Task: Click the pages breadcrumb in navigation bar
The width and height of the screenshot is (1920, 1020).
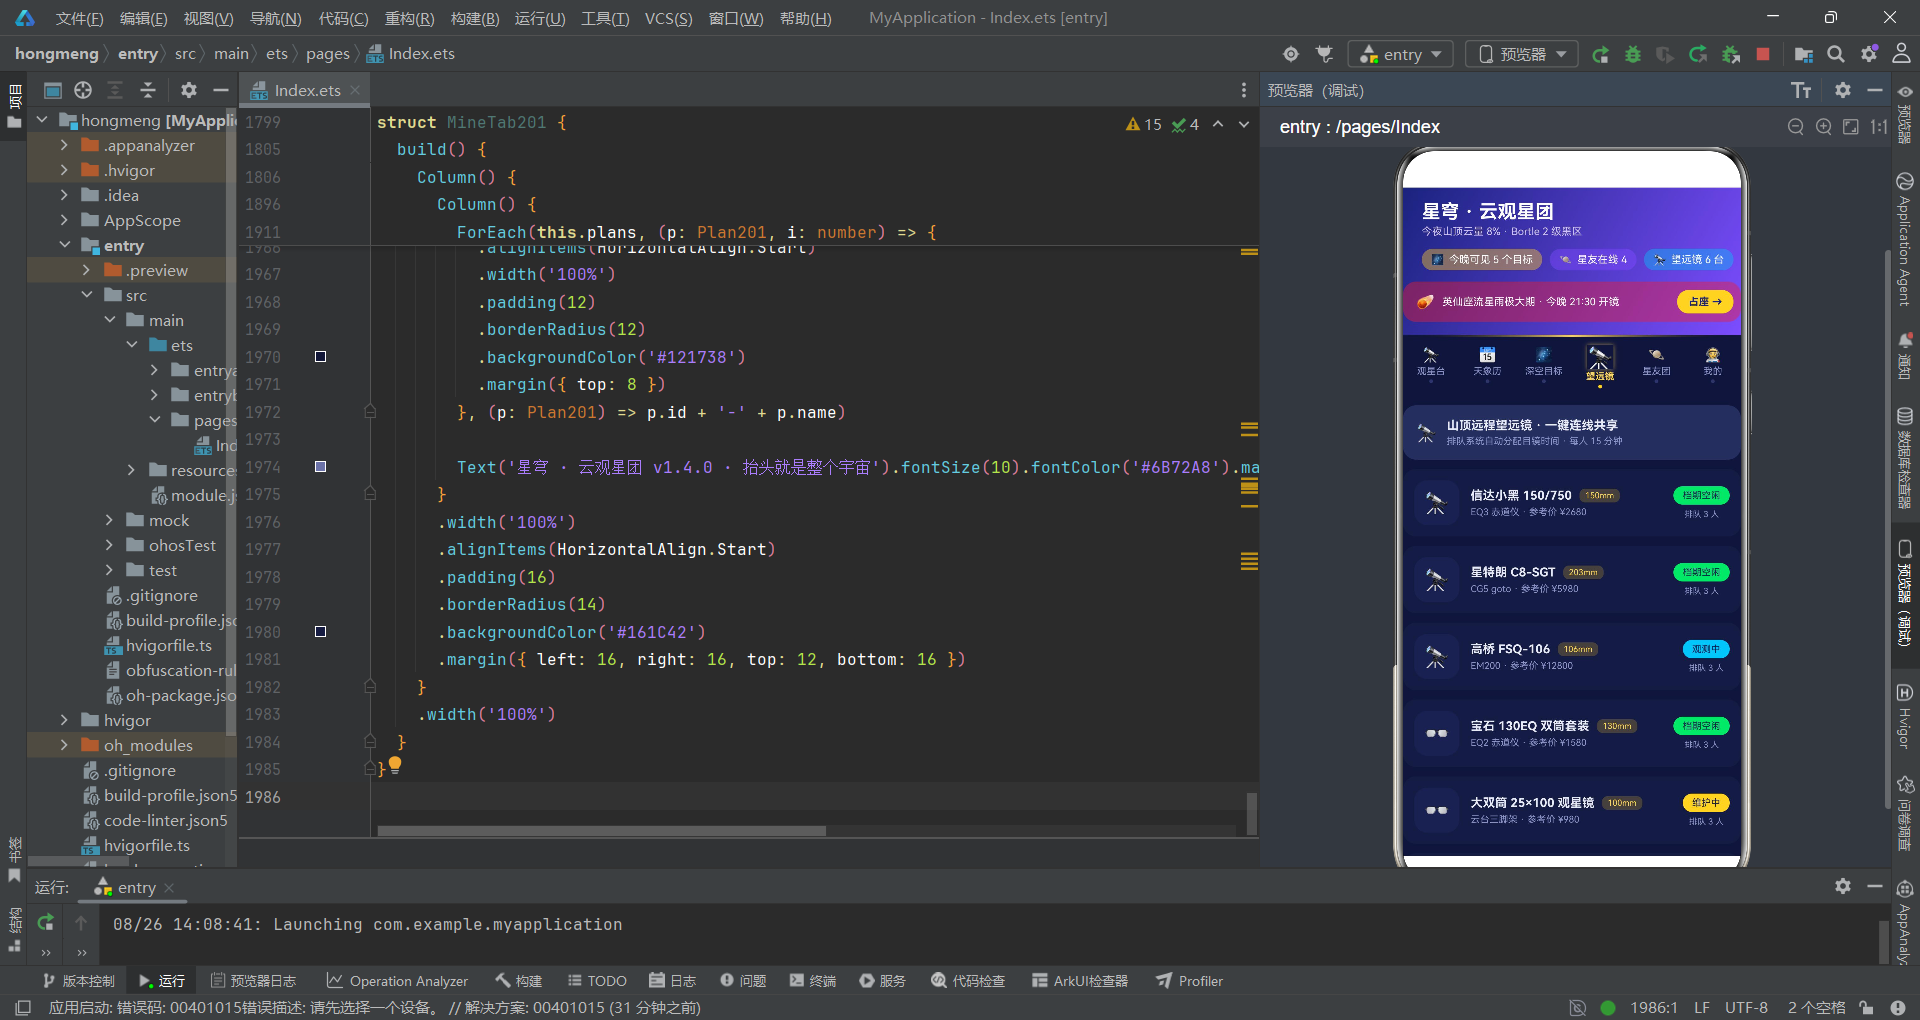Action: coord(327,54)
